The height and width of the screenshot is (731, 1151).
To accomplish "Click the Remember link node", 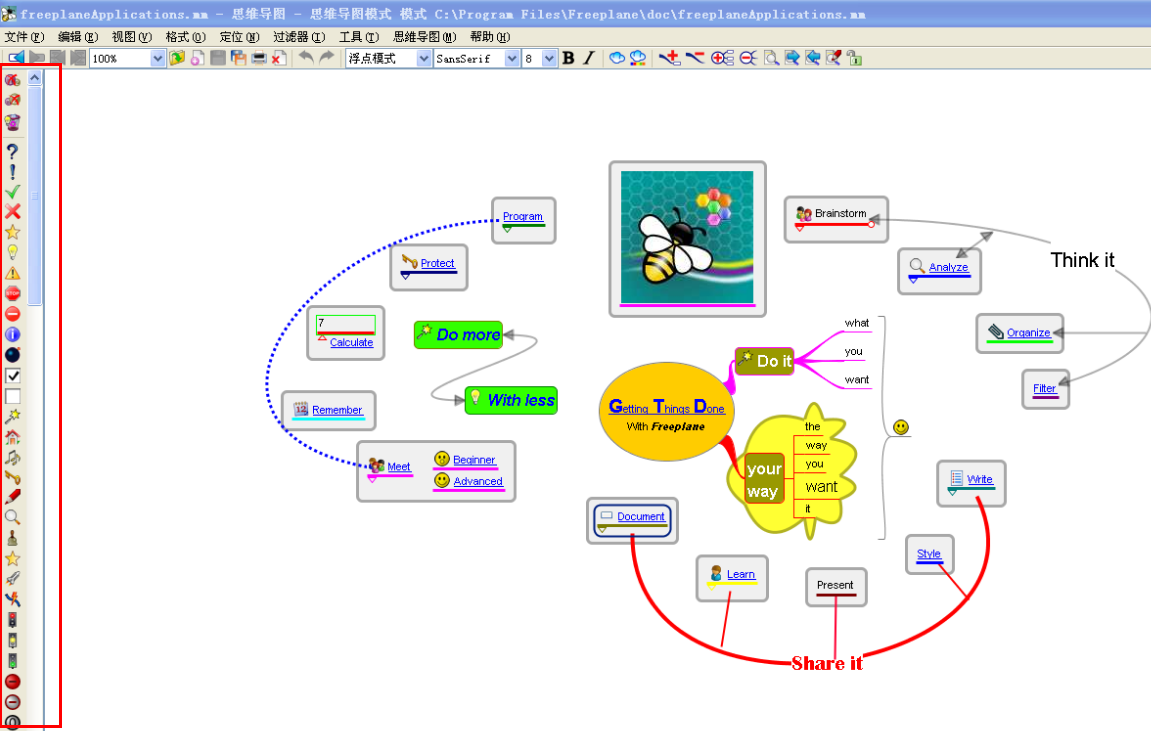I will pyautogui.click(x=337, y=410).
